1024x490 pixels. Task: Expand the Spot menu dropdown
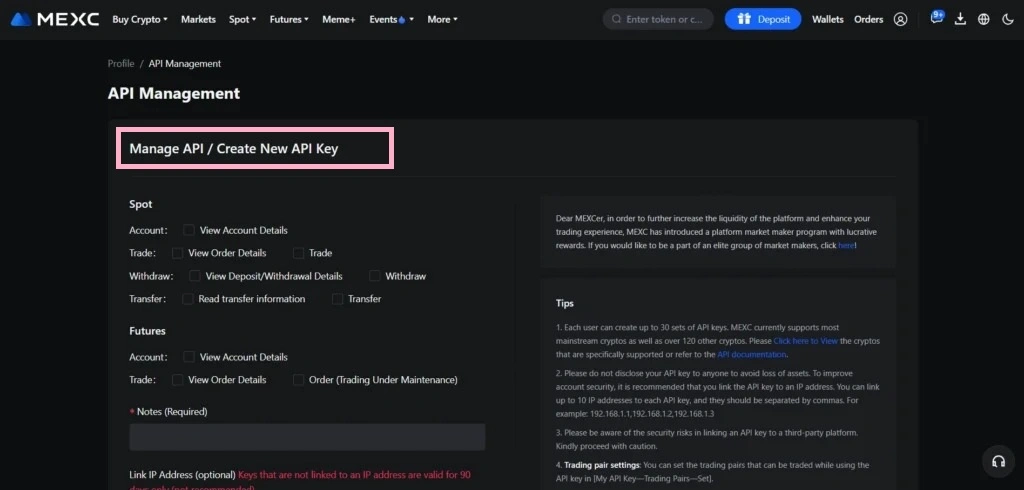point(242,20)
